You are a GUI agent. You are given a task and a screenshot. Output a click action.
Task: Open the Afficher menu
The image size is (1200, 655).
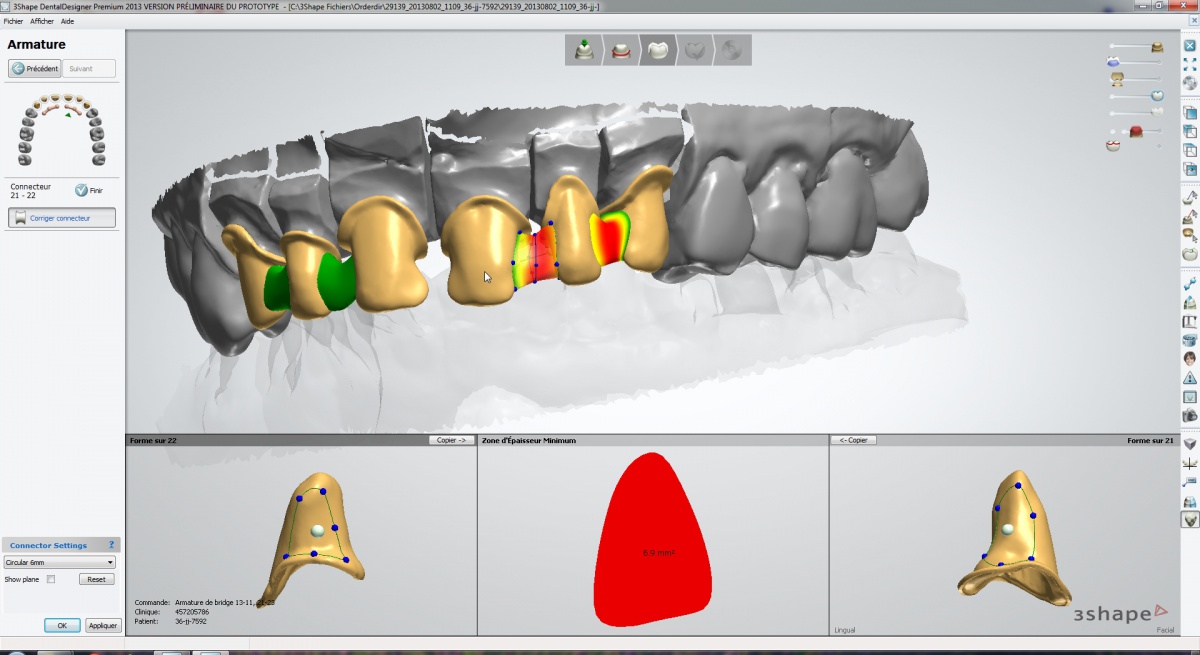pos(42,21)
